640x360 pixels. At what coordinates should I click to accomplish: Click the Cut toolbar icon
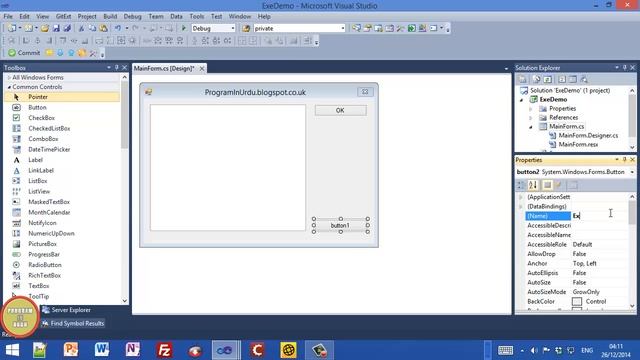81,28
